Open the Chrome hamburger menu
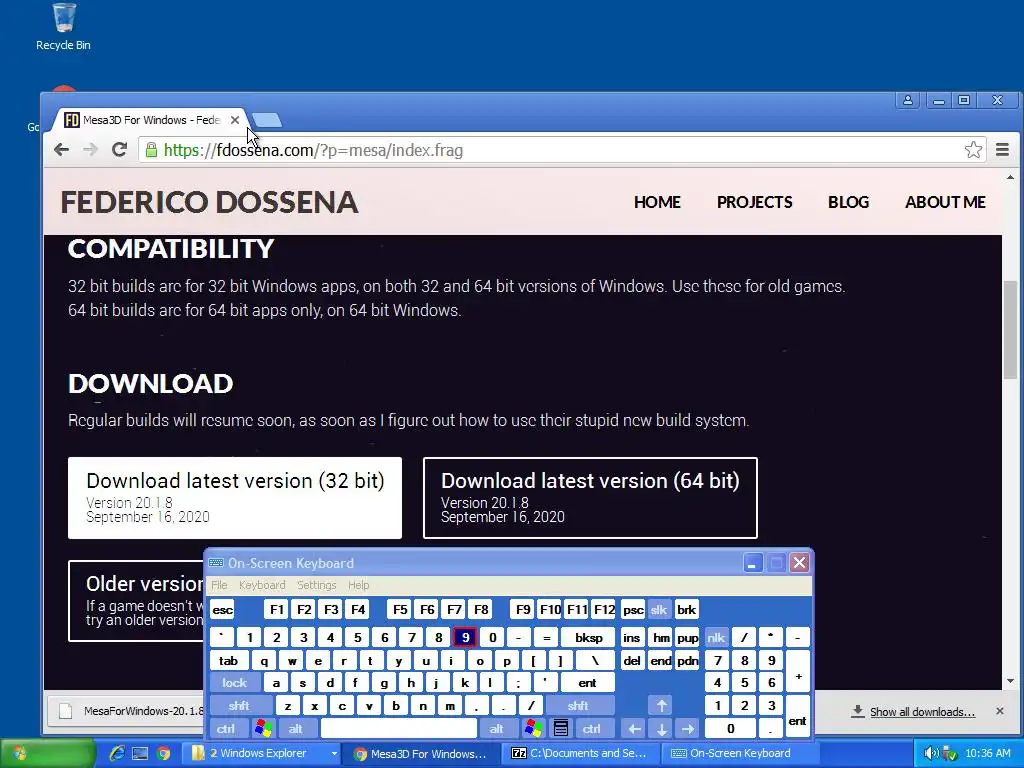This screenshot has width=1024, height=768. 1002,150
